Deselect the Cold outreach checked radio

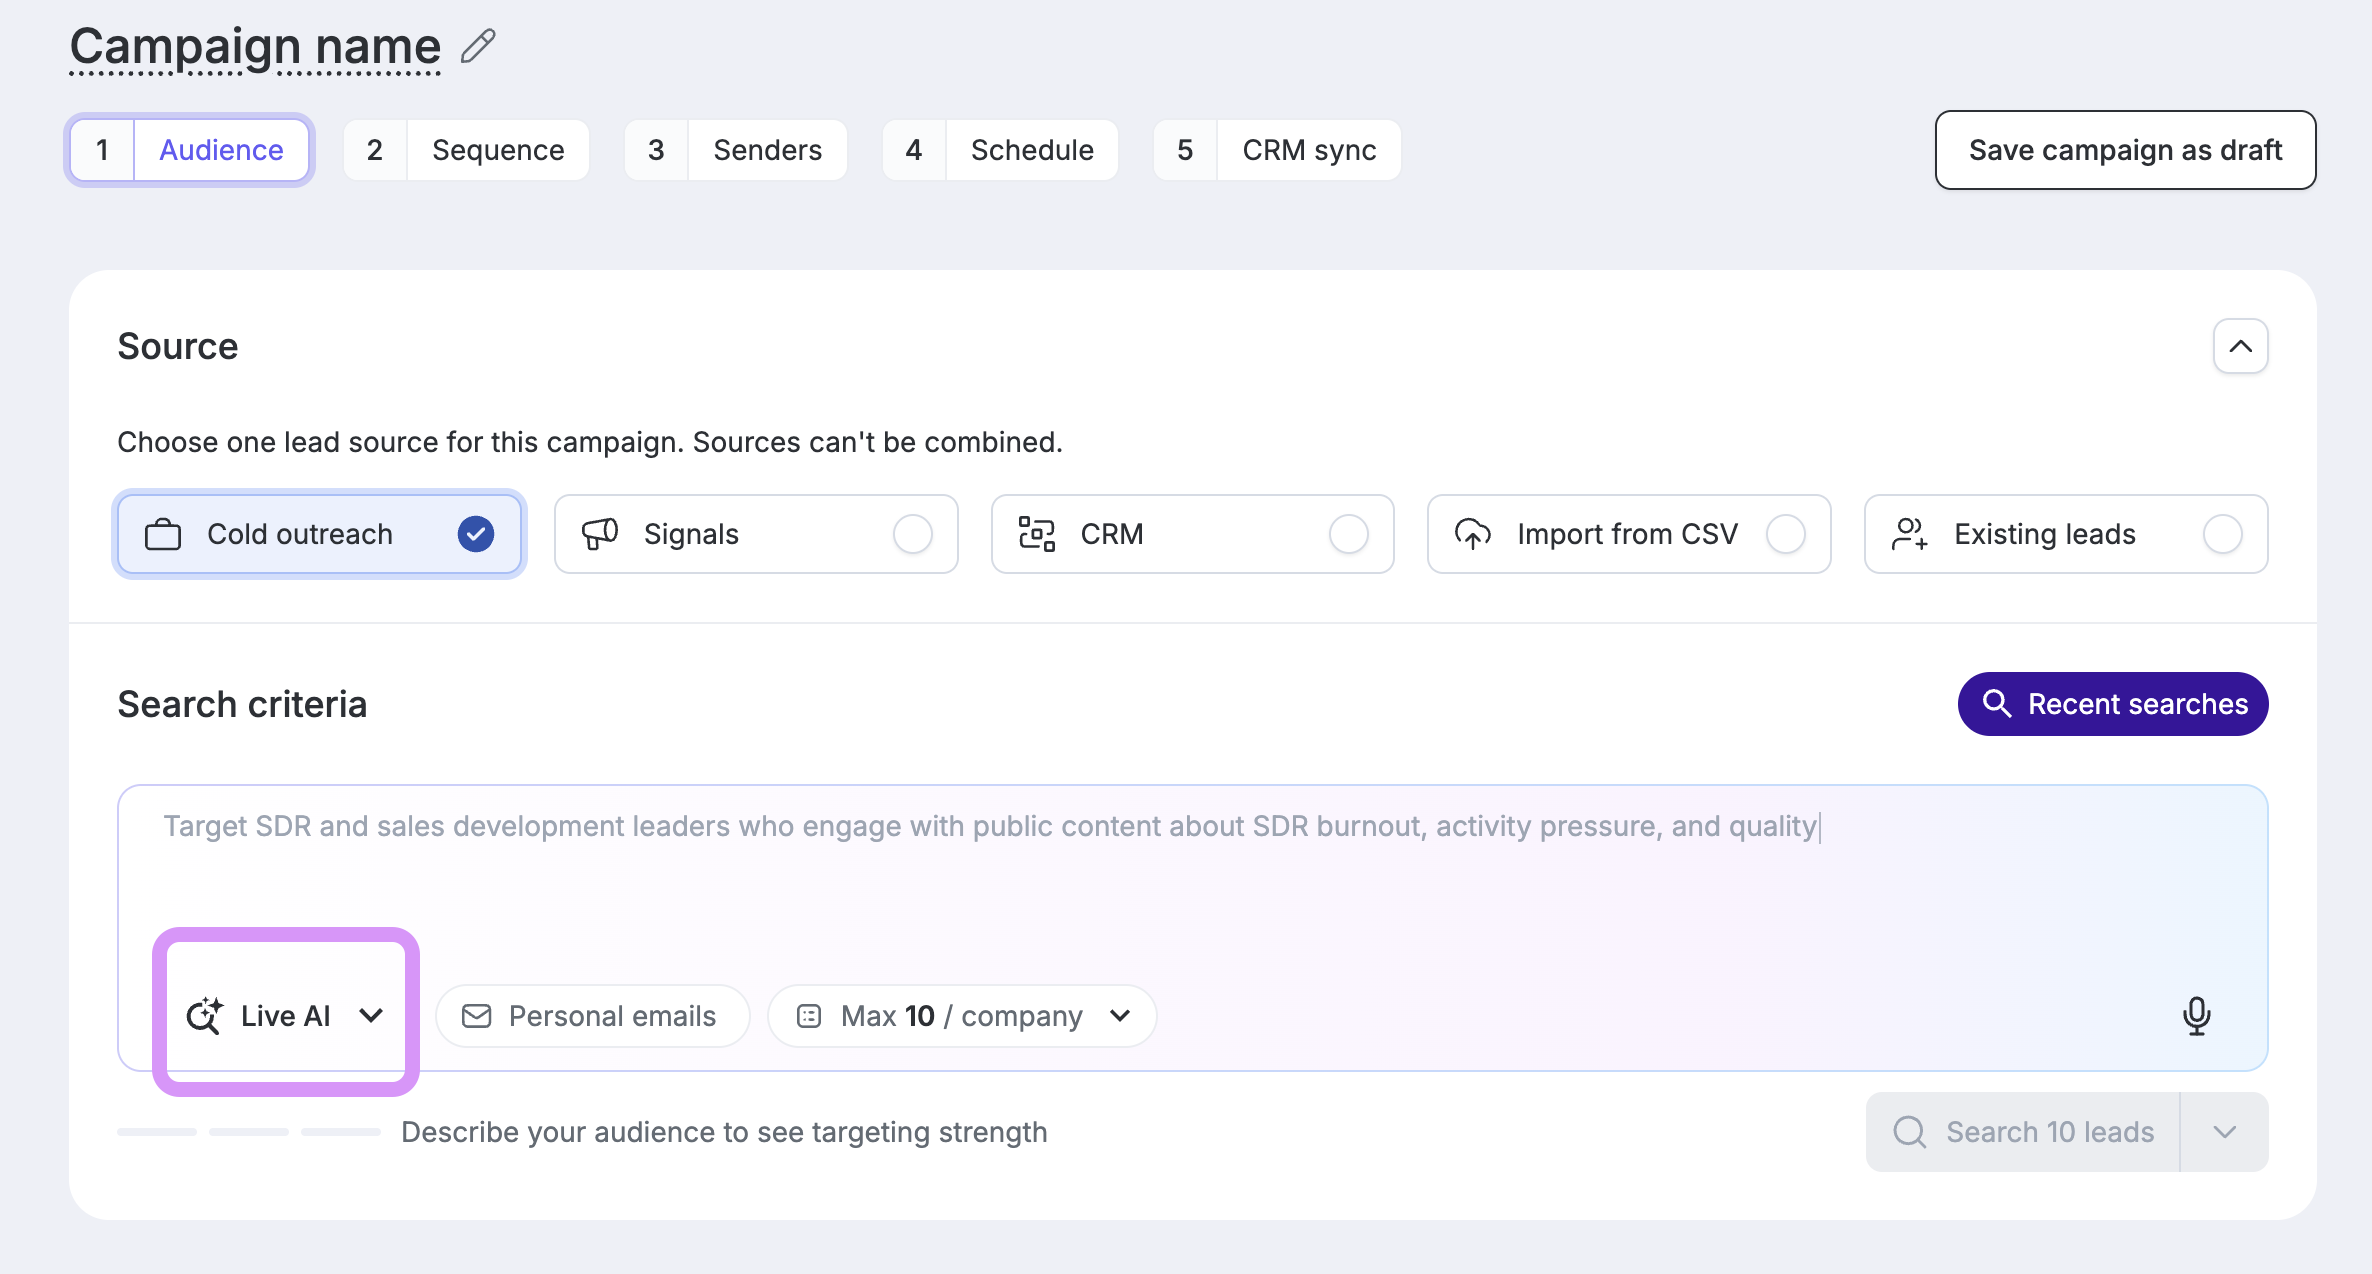point(476,534)
